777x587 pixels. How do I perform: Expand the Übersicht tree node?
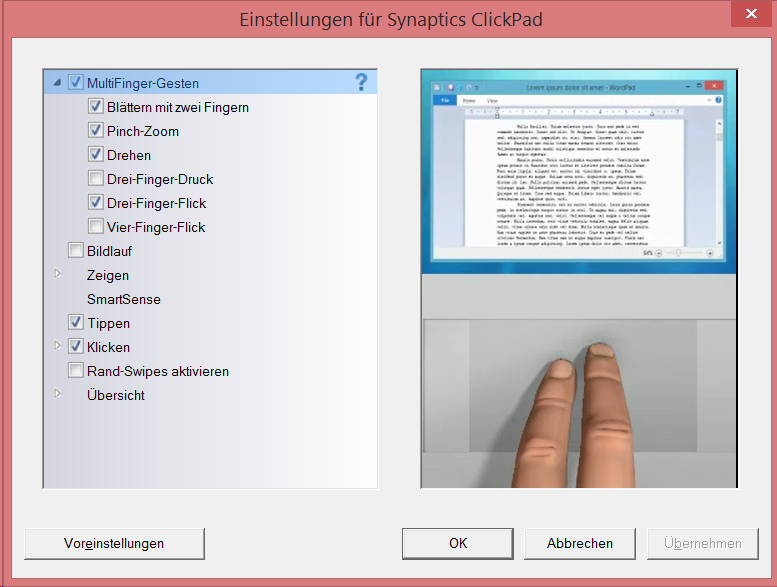click(x=57, y=394)
